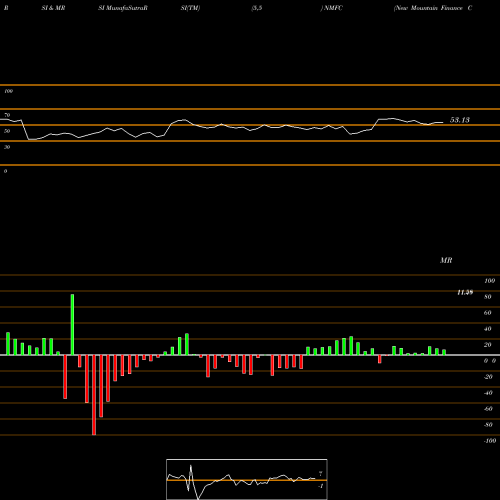The height and width of the screenshot is (500, 500).
Task: Select the NMFC ticker text in header
Action: tap(332, 8)
